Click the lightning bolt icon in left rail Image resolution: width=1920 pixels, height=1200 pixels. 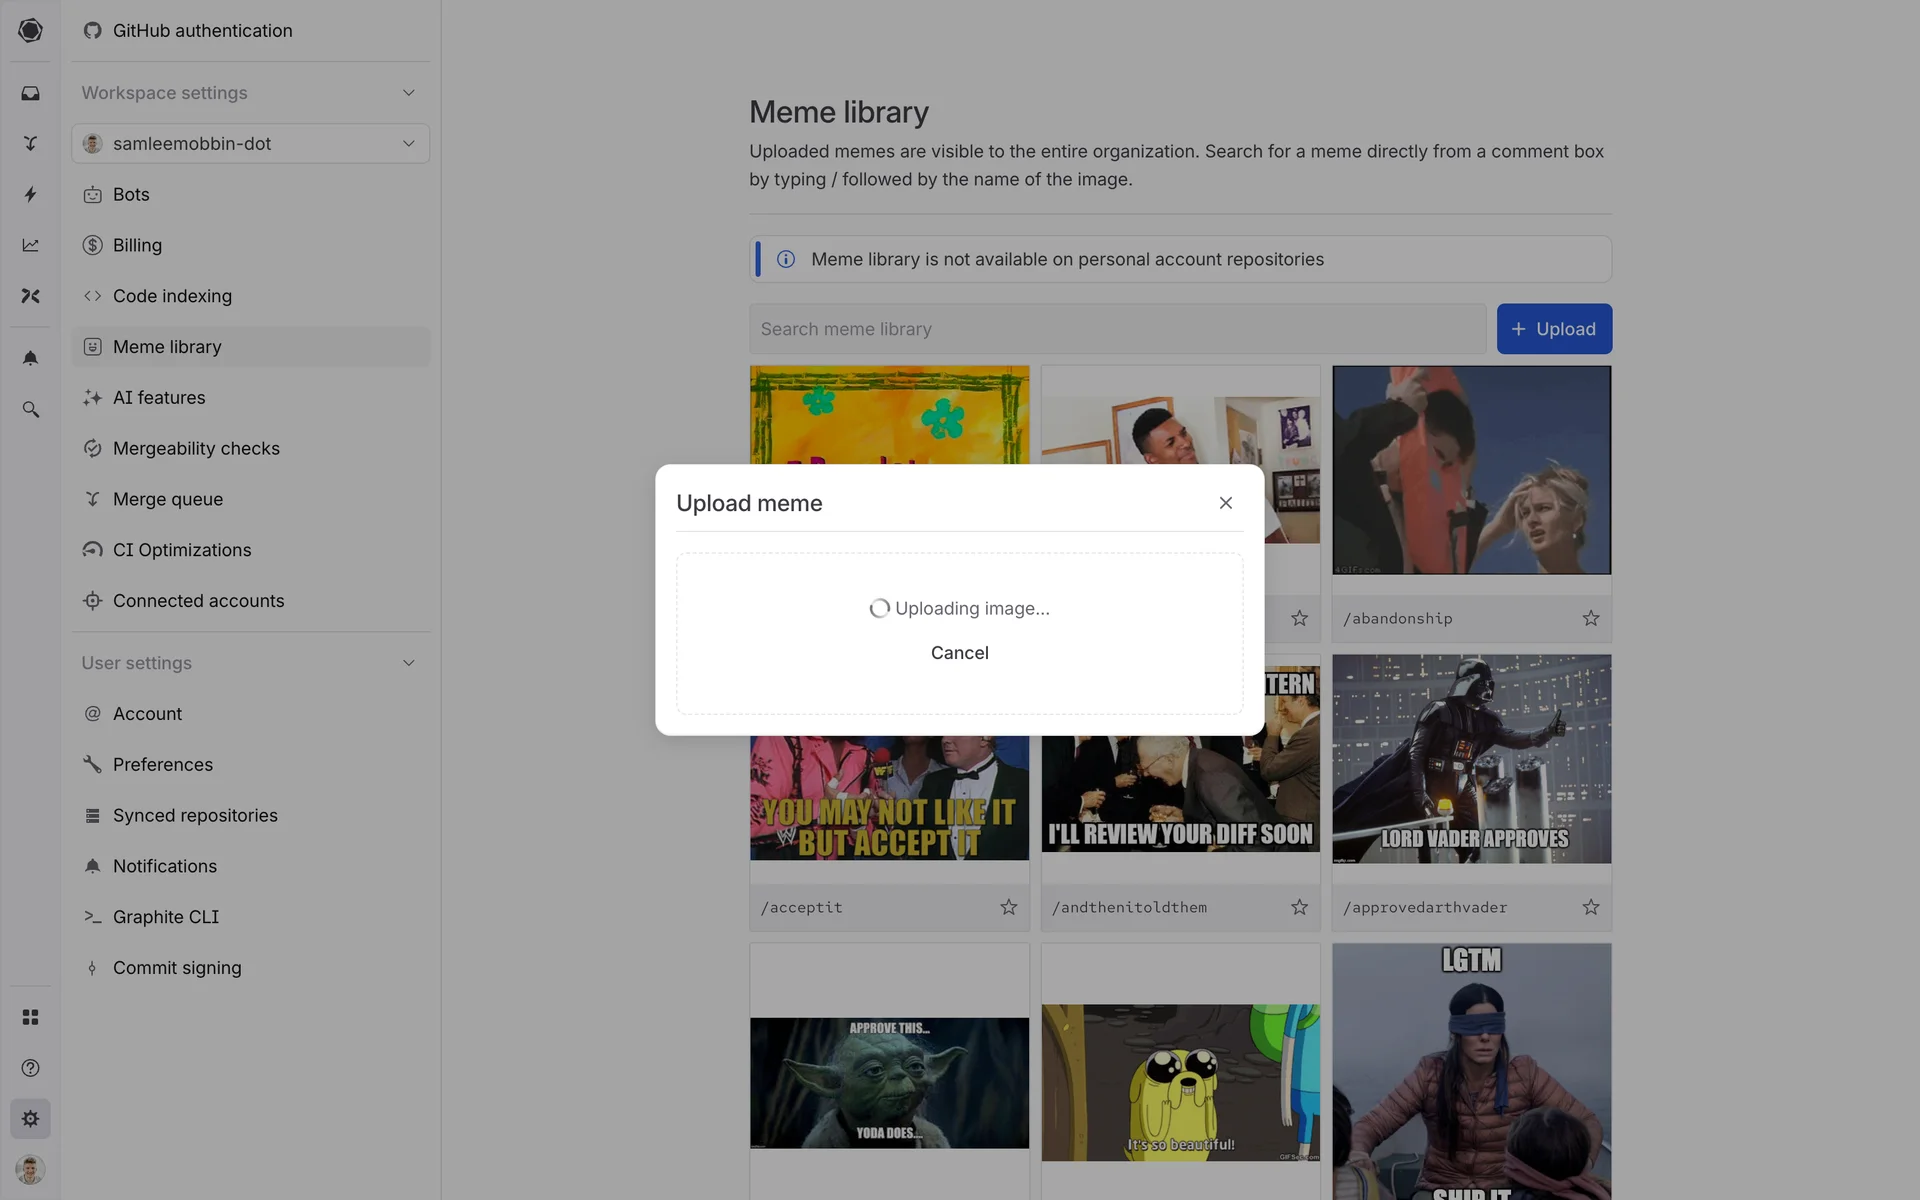pos(30,194)
